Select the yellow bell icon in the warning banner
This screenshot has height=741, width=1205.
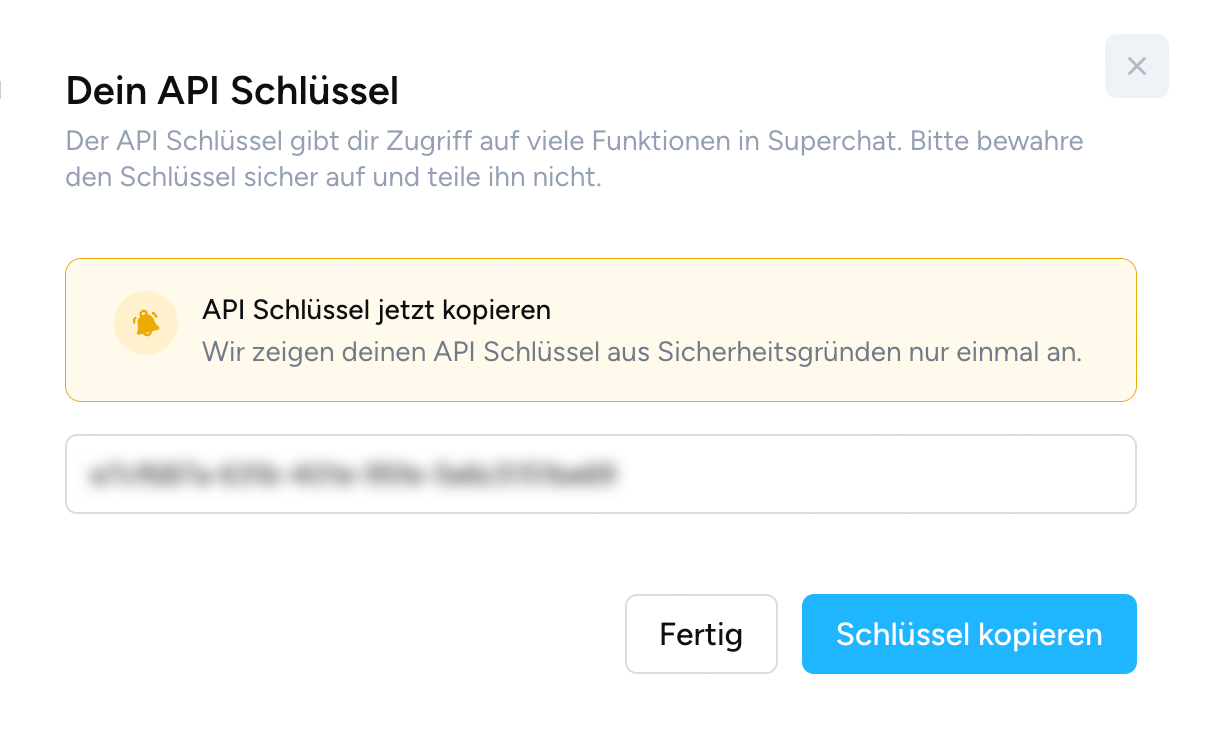click(146, 323)
